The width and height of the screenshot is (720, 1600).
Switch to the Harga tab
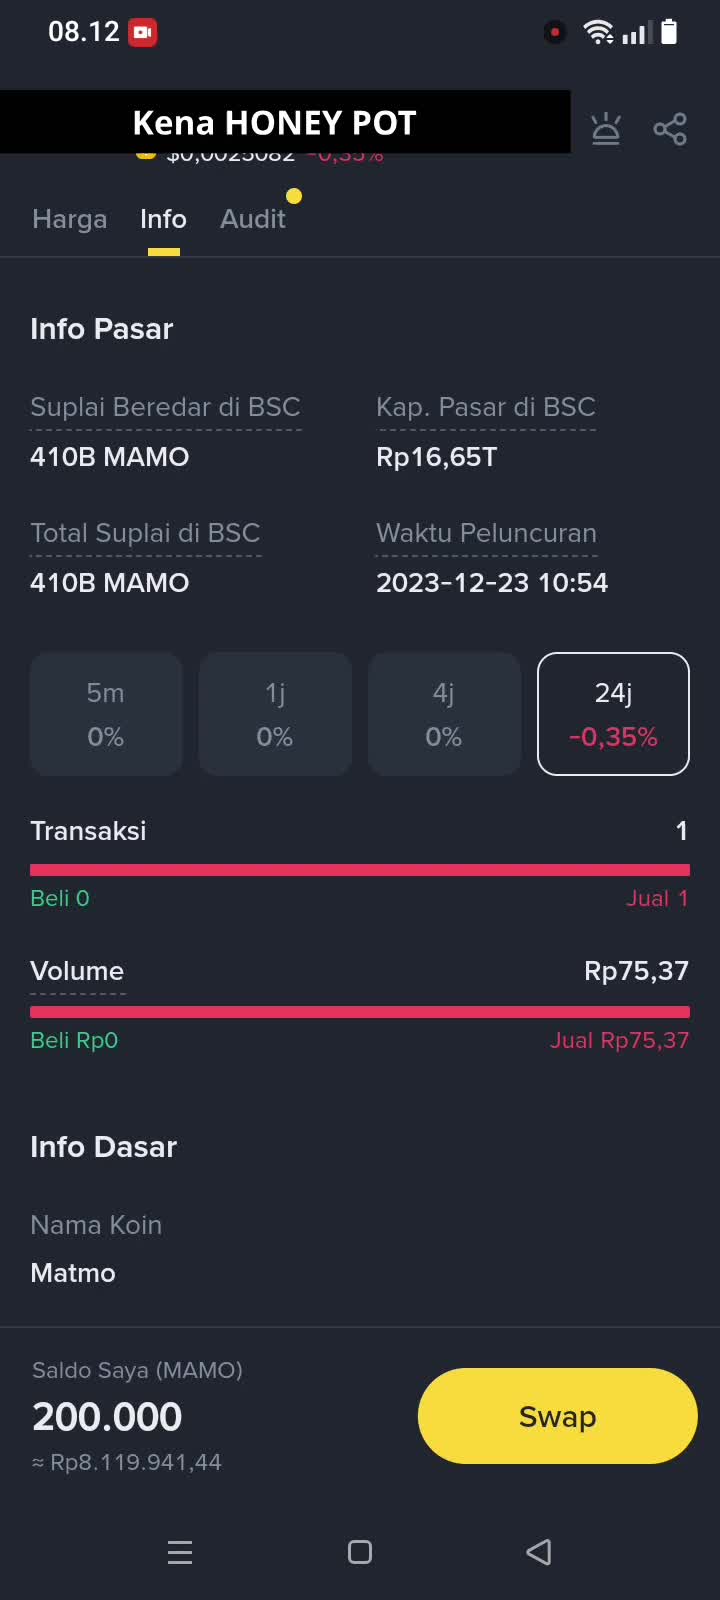tap(70, 219)
